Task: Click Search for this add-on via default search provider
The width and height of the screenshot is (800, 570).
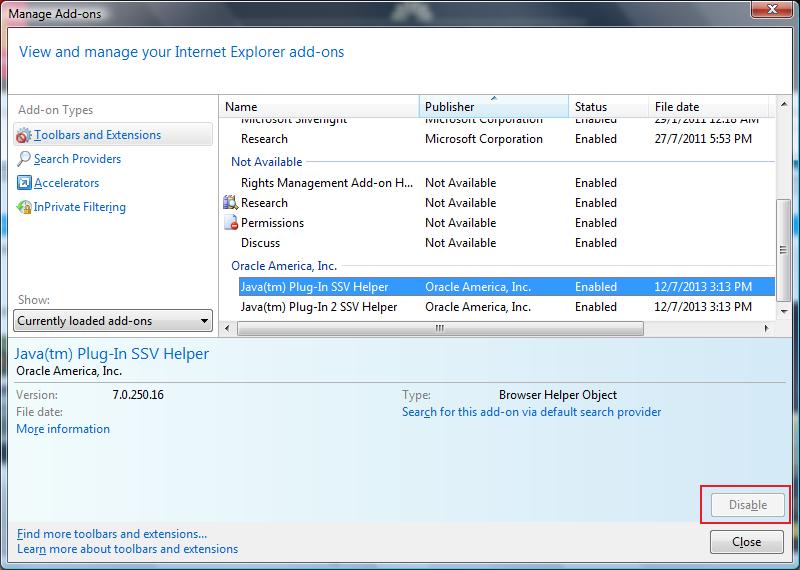Action: [531, 412]
